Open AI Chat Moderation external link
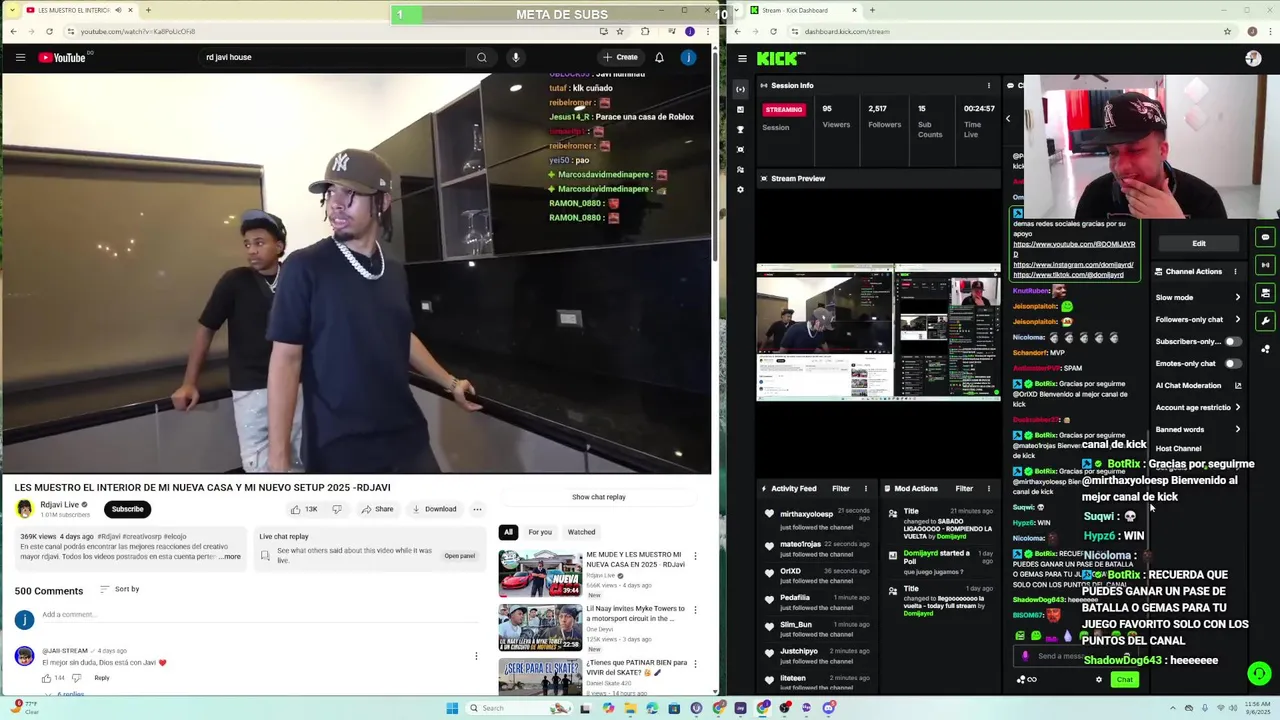This screenshot has height=720, width=1280. [x=1238, y=385]
